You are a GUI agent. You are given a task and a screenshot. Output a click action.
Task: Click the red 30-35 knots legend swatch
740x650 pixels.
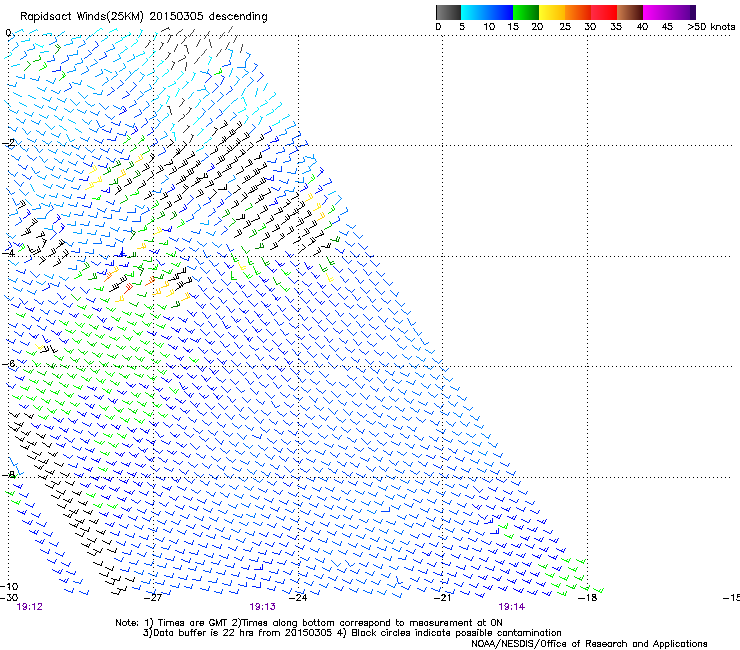click(604, 12)
